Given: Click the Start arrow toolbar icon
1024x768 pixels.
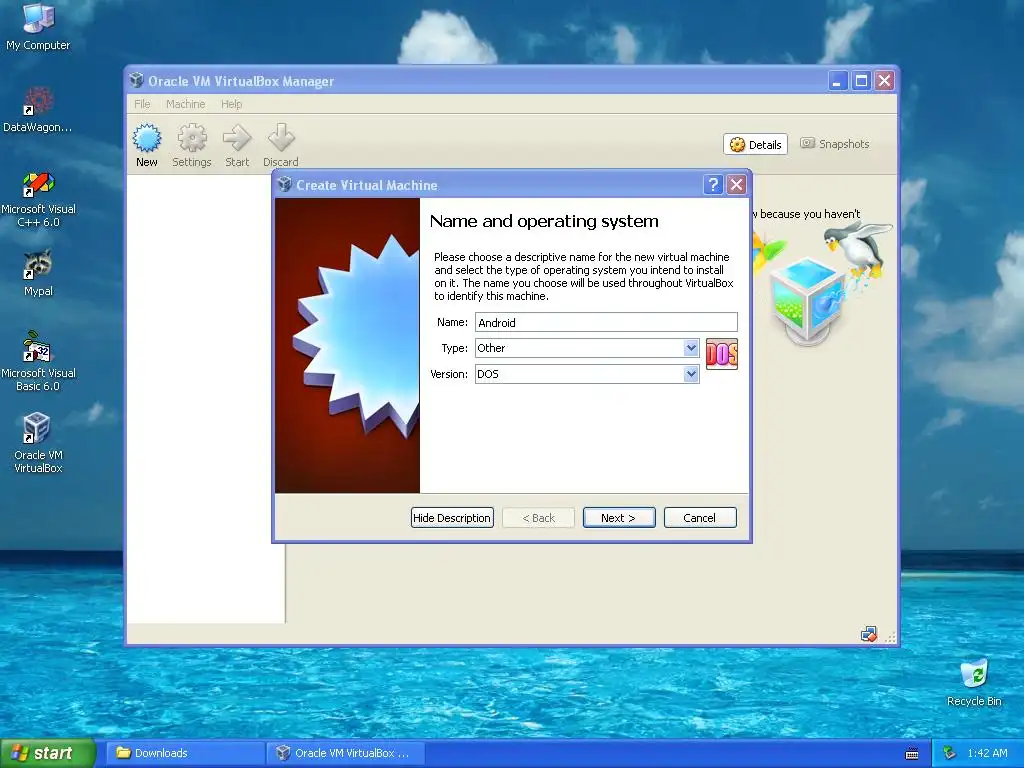Looking at the screenshot, I should tap(237, 145).
